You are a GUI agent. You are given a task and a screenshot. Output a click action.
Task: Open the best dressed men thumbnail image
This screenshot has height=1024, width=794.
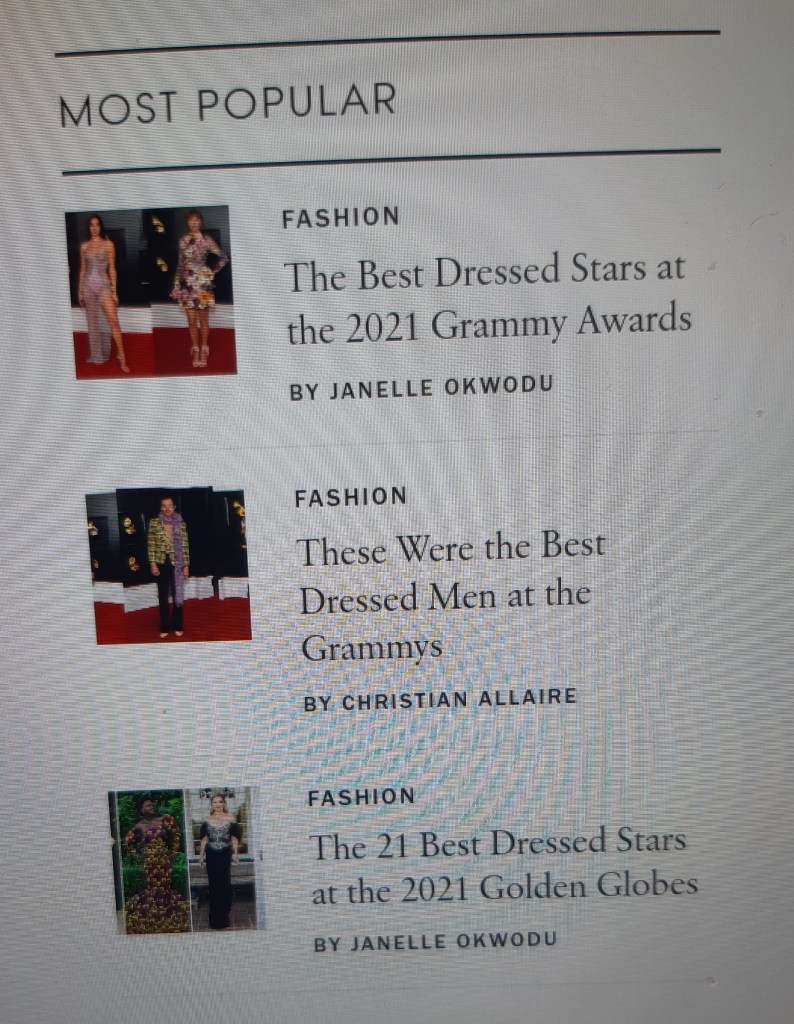(168, 566)
